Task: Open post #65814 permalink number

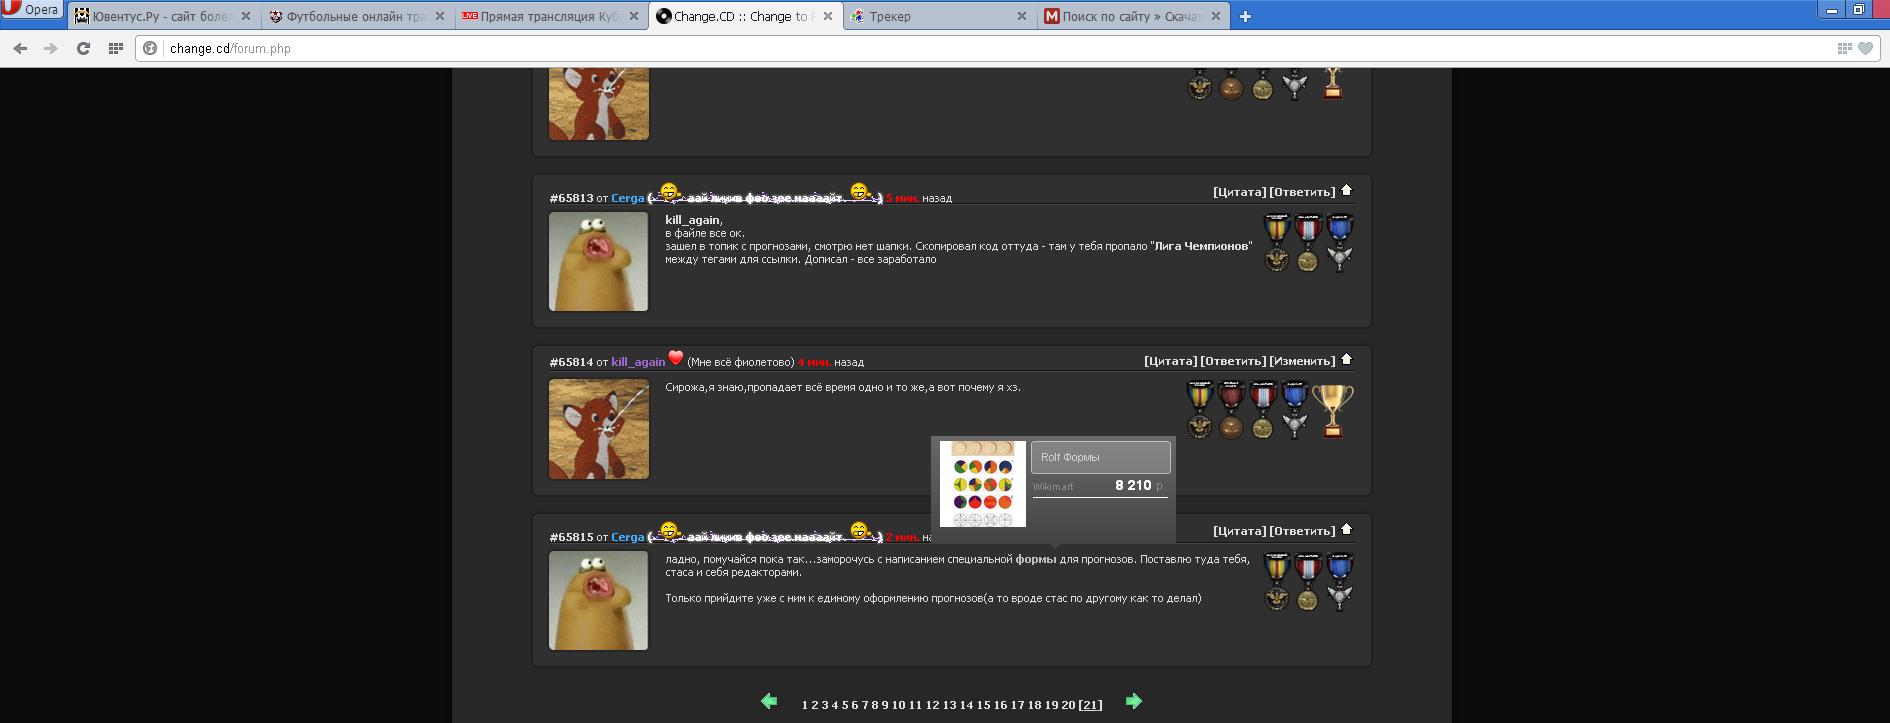Action: (571, 362)
